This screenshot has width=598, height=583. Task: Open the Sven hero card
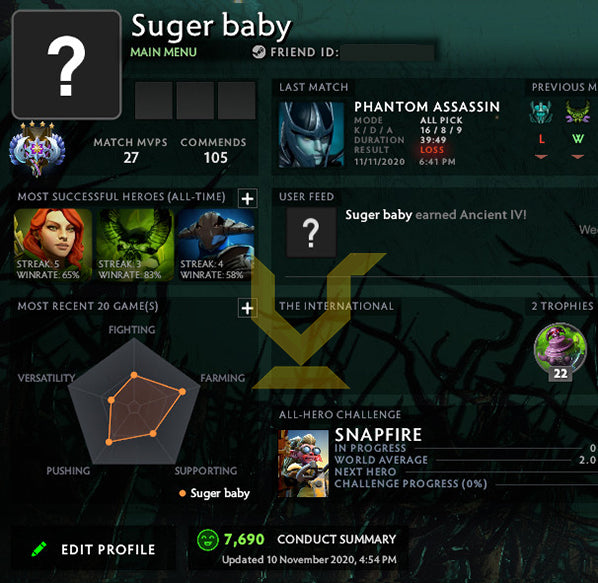point(216,245)
